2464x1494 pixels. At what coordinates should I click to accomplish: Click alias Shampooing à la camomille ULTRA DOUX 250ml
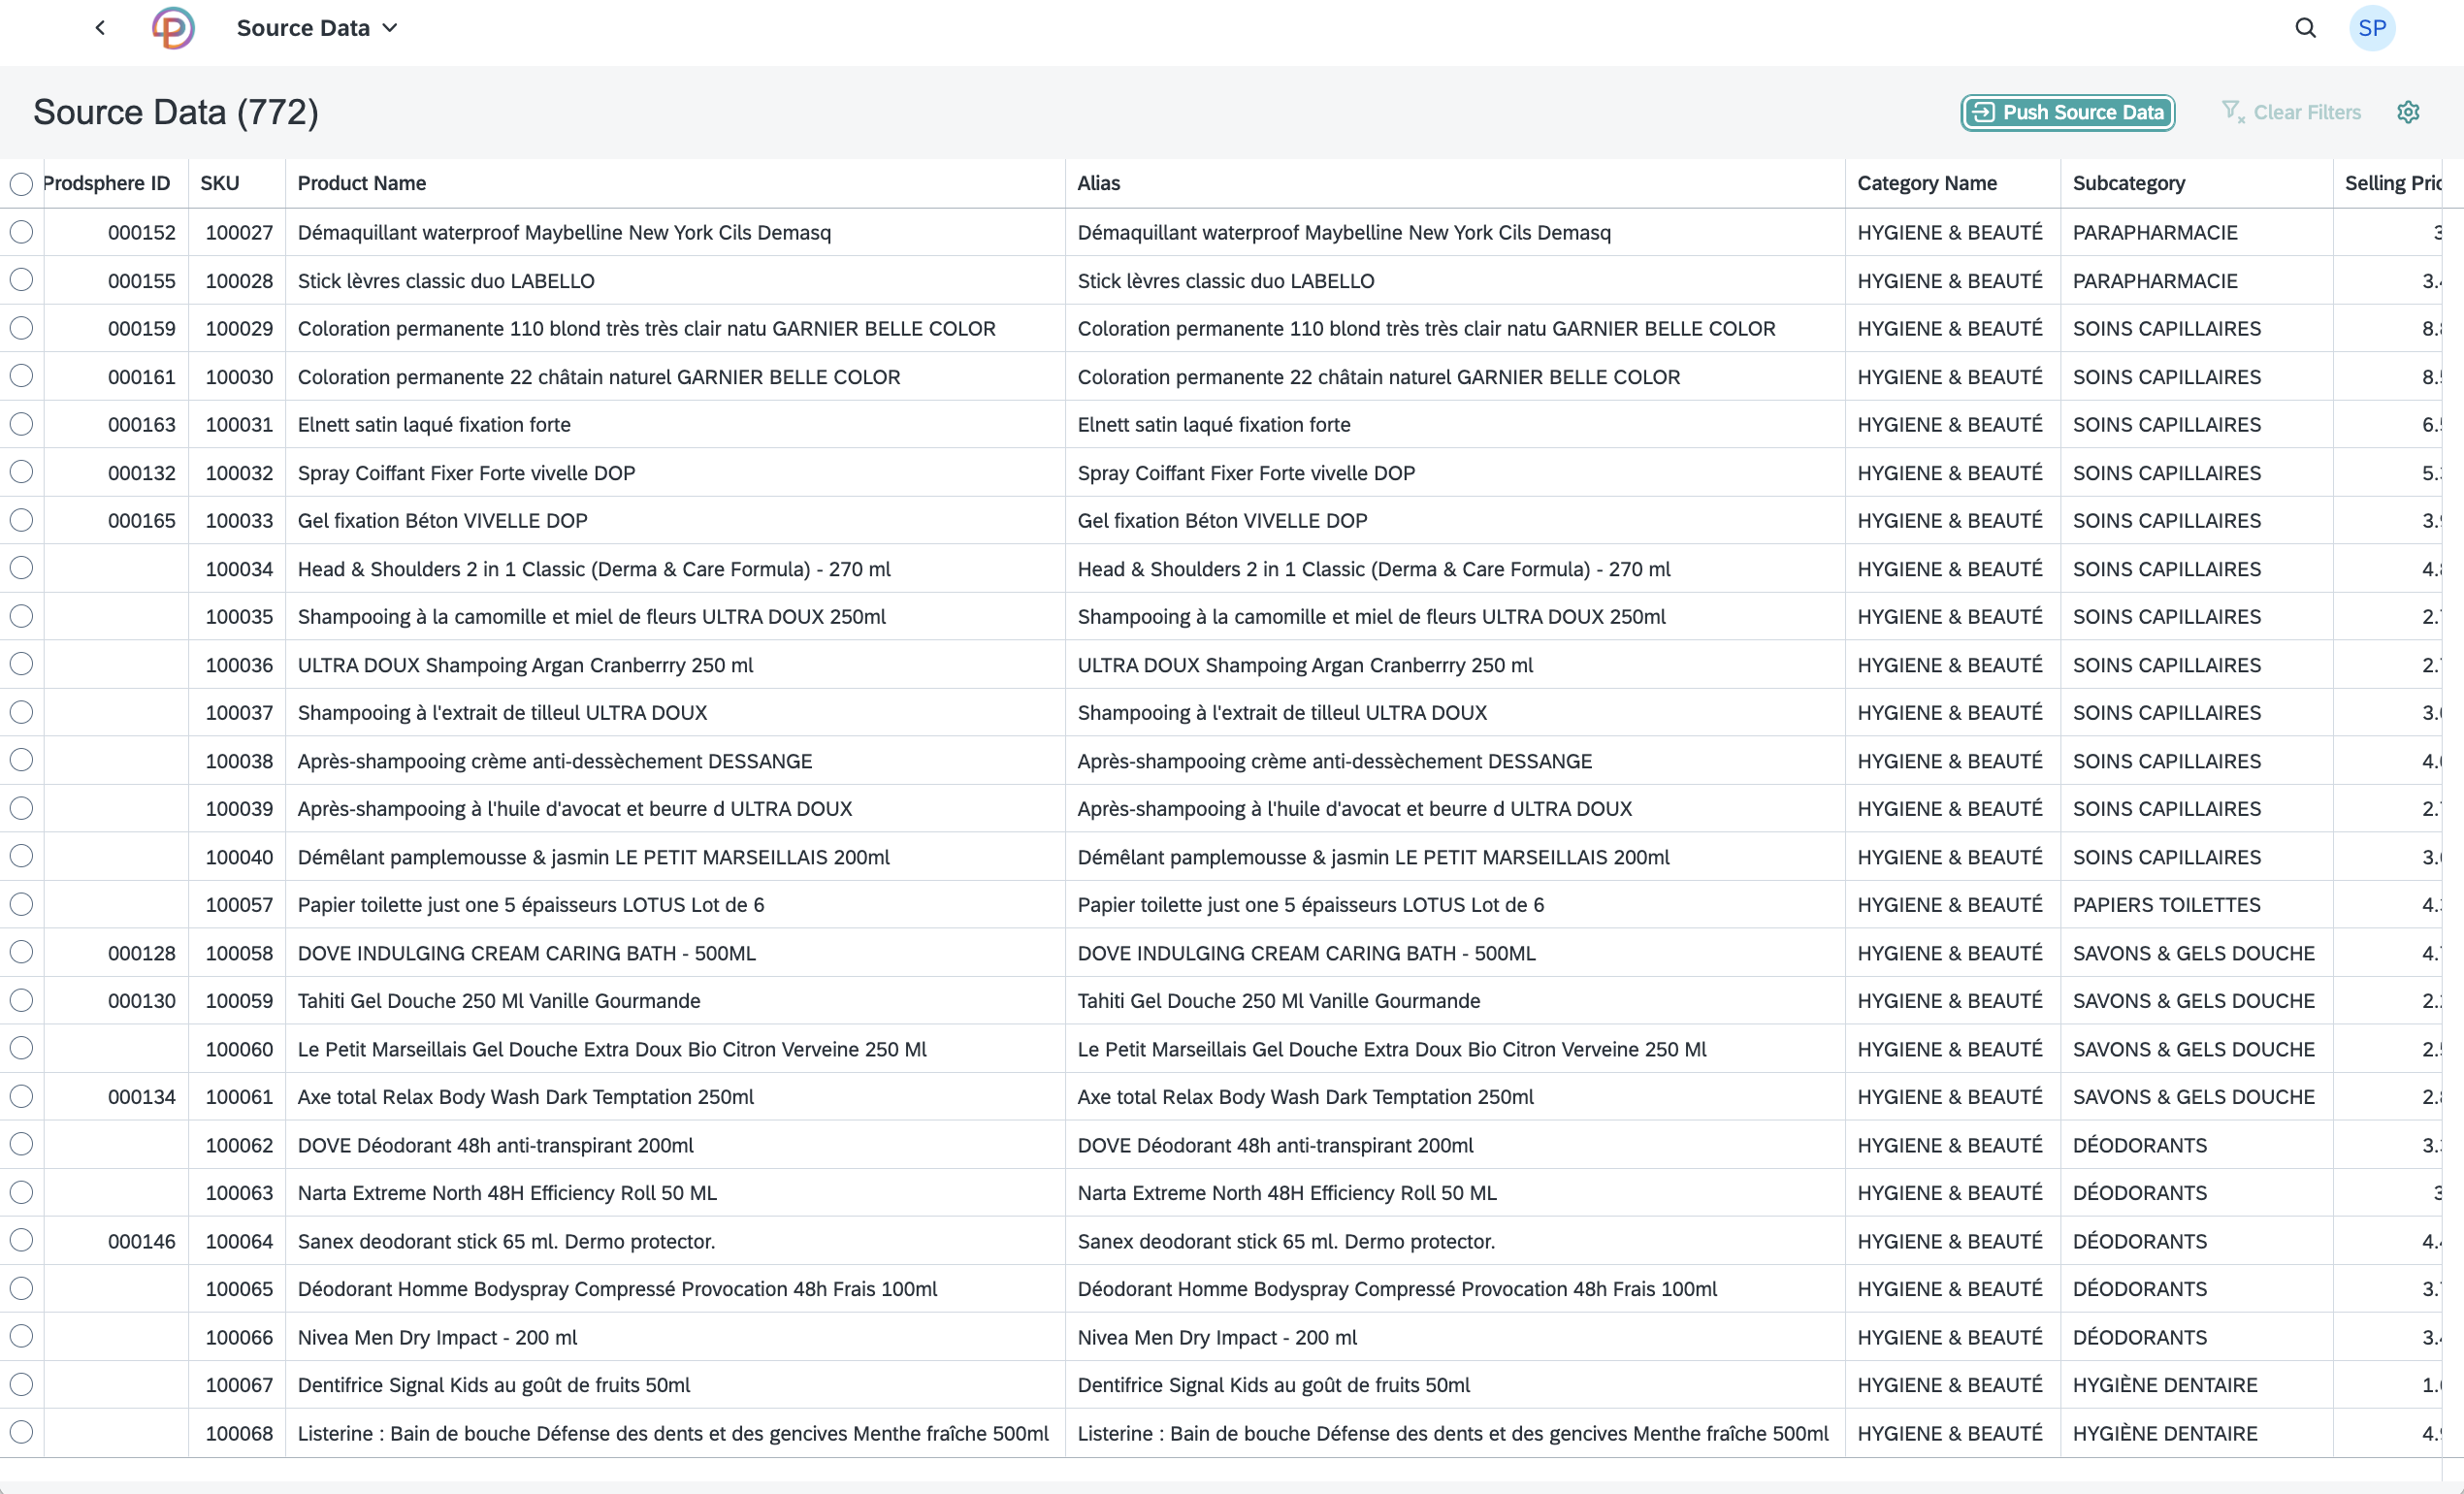pos(1371,617)
